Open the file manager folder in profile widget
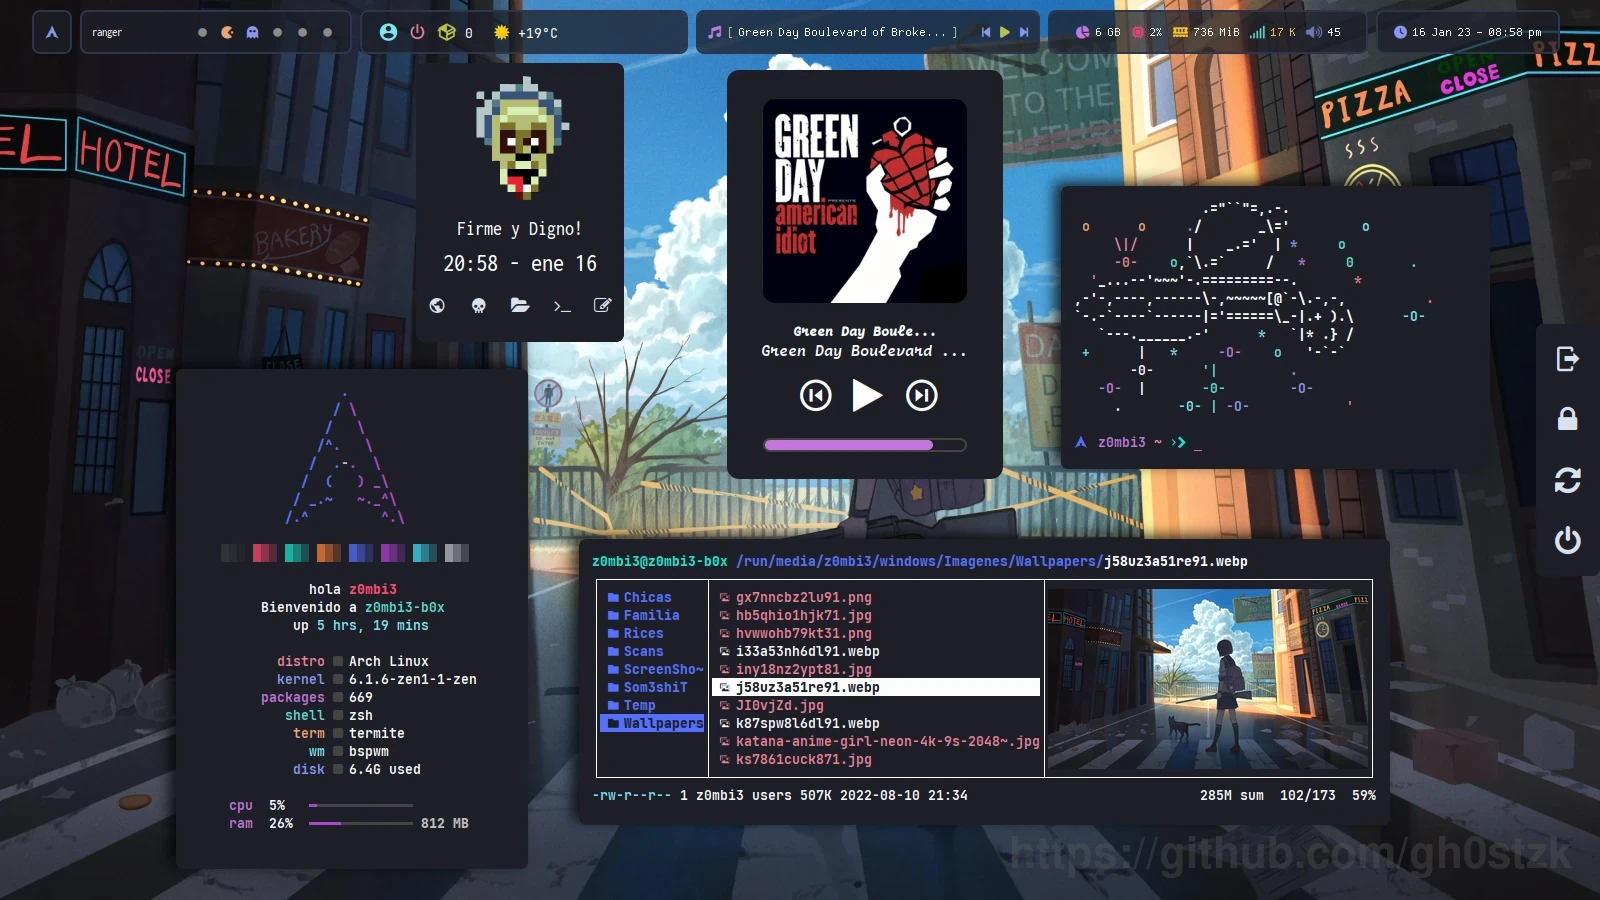The image size is (1600, 900). click(x=520, y=305)
